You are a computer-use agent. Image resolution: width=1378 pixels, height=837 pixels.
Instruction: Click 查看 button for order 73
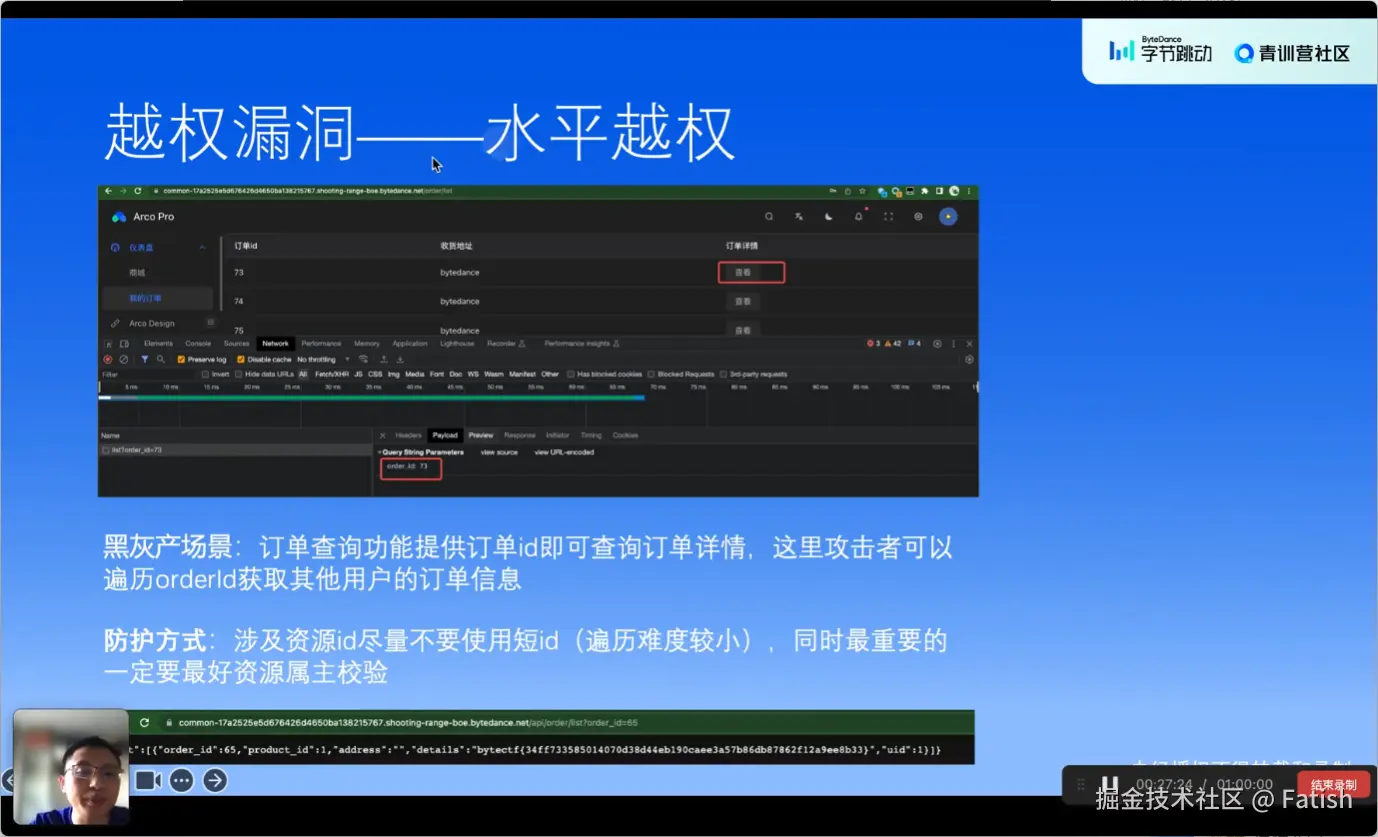(x=742, y=272)
